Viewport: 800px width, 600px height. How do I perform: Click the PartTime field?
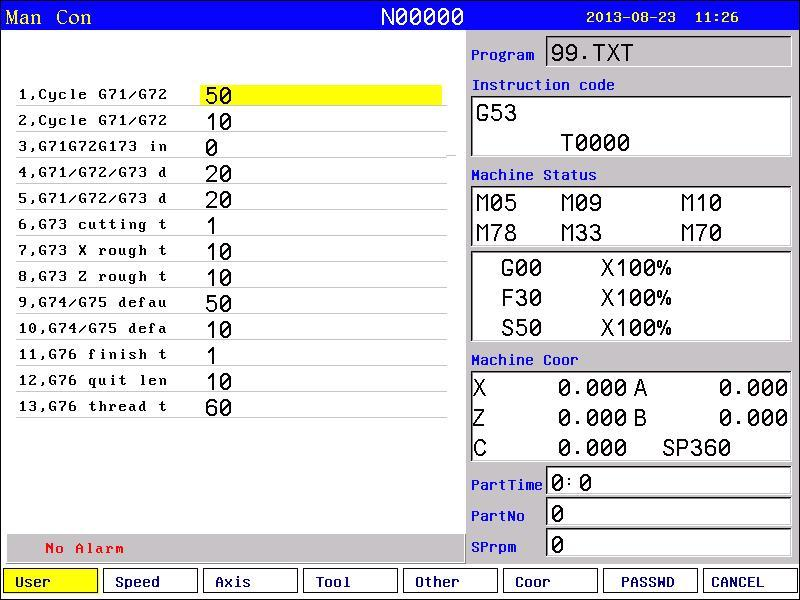point(669,481)
